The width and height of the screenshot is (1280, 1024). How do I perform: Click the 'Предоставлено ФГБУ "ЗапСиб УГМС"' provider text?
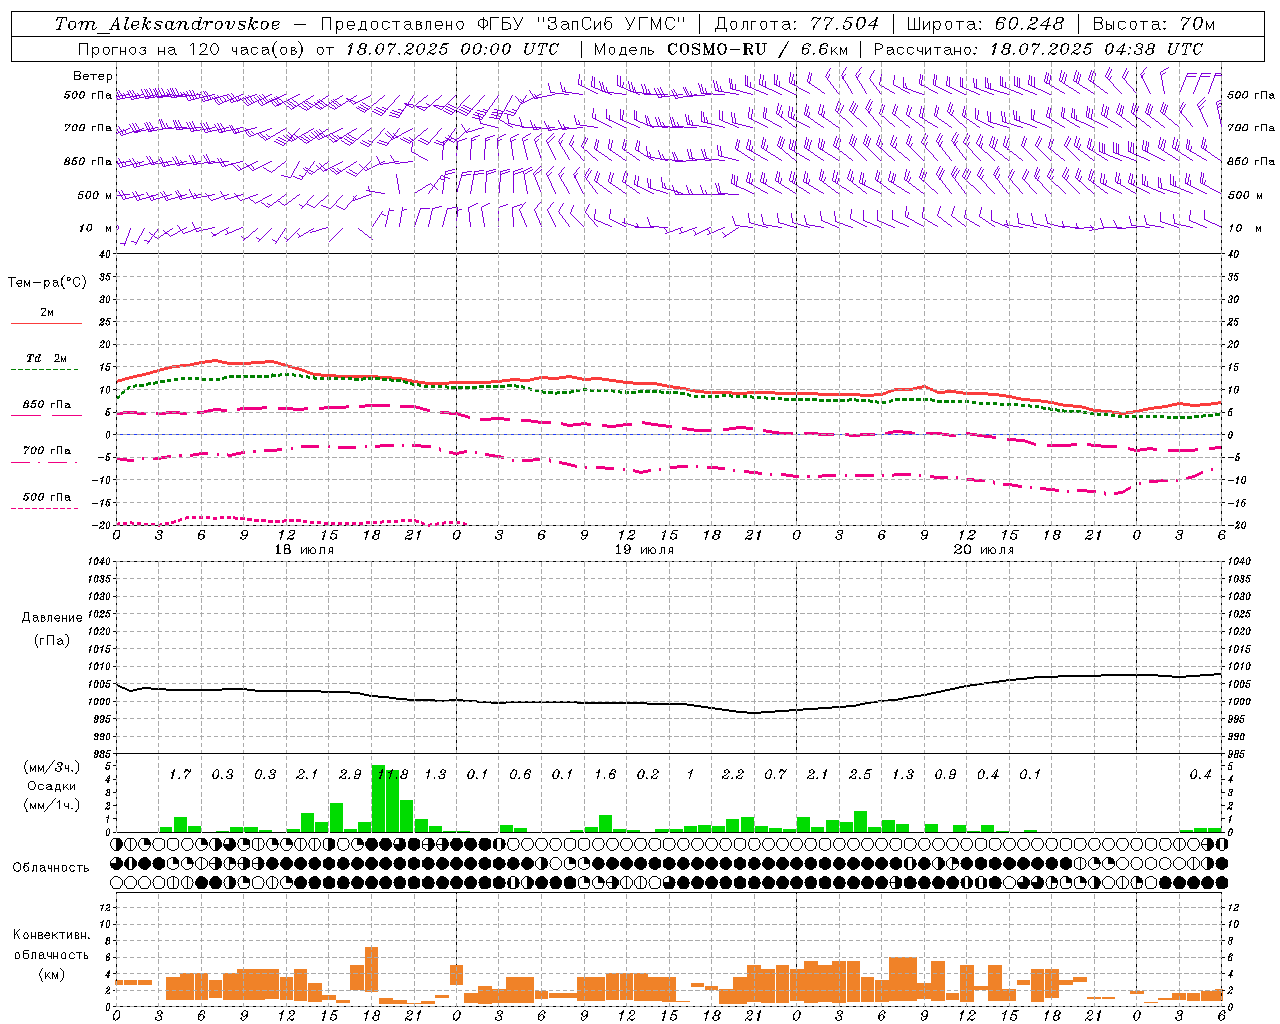click(x=503, y=24)
